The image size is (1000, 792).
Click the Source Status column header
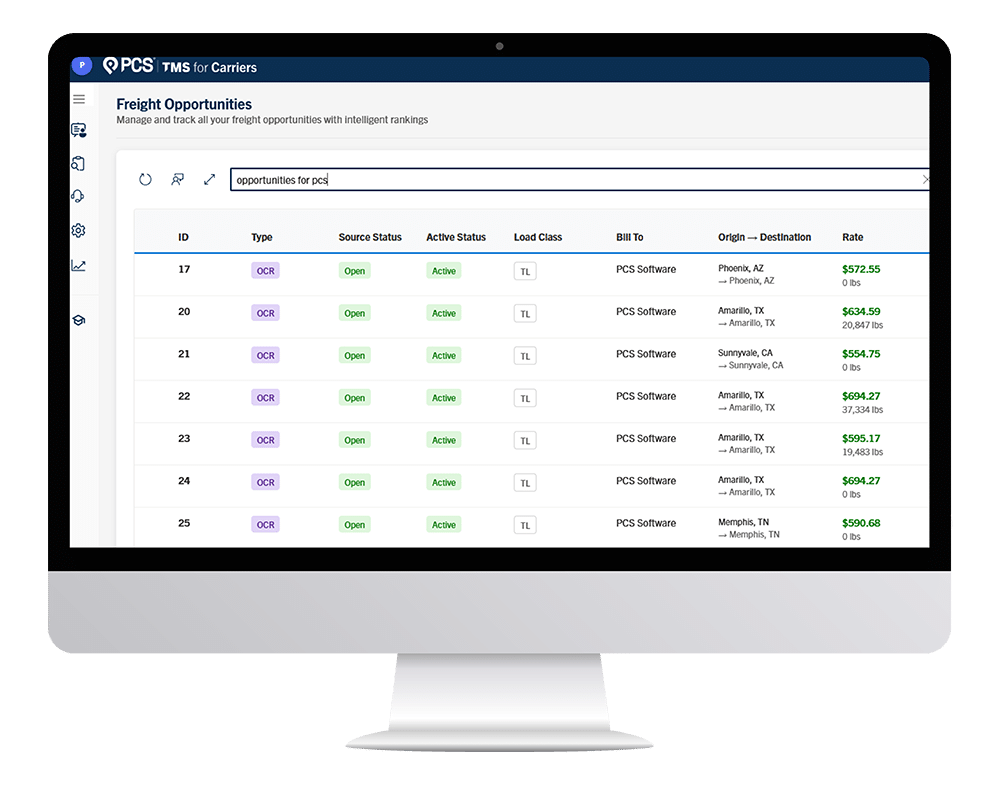click(x=370, y=238)
